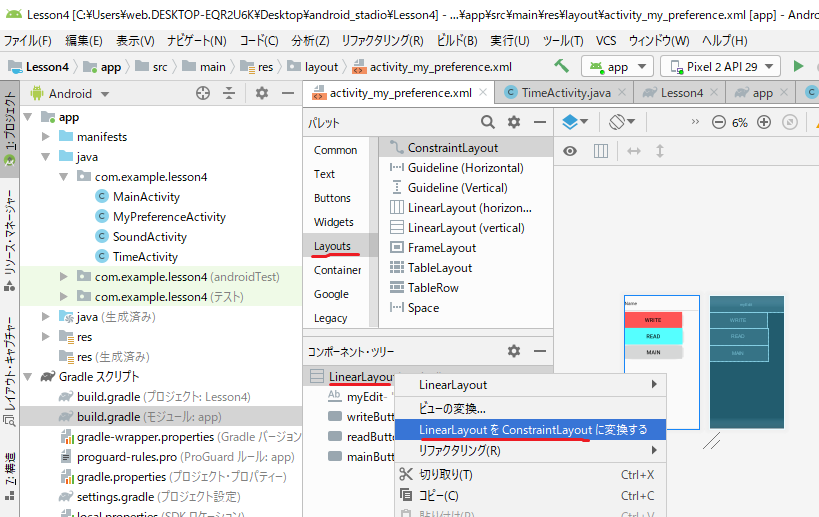The height and width of the screenshot is (517, 819).
Task: Collapse the com.example.lesson4 package
Action: pyautogui.click(x=64, y=177)
